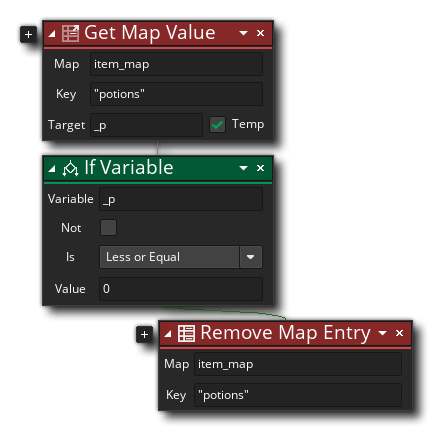Delete the If Variable action
This screenshot has height=431, width=433.
260,168
